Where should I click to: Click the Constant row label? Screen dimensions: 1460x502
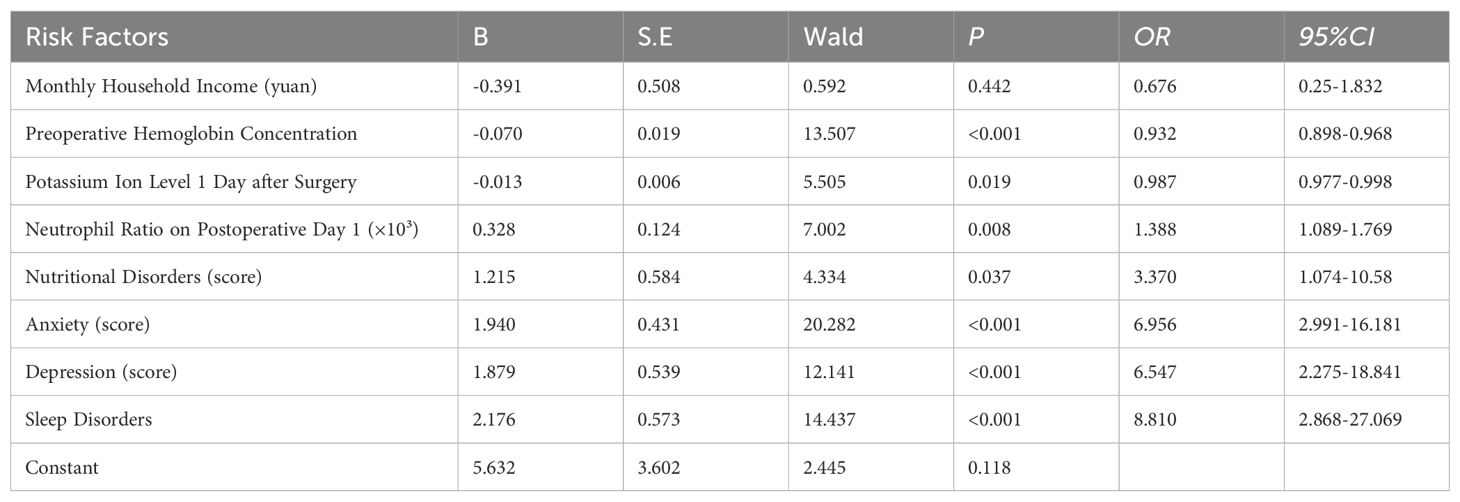coord(63,467)
